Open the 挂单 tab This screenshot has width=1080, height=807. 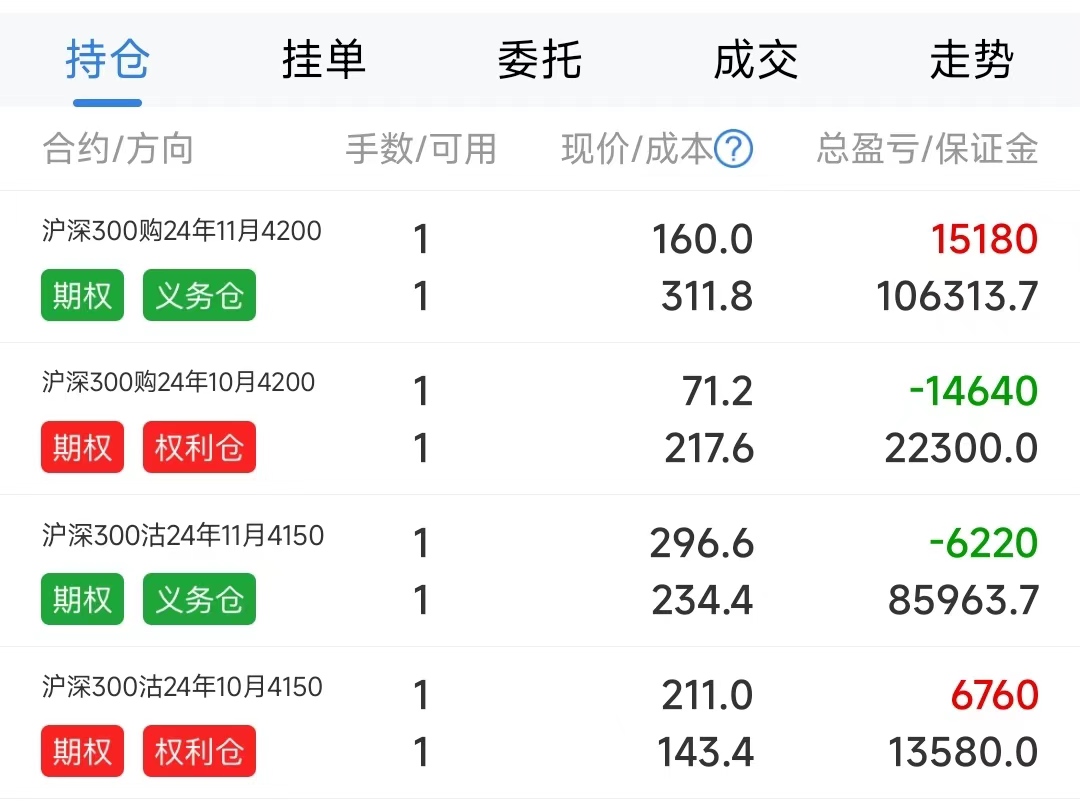(323, 60)
